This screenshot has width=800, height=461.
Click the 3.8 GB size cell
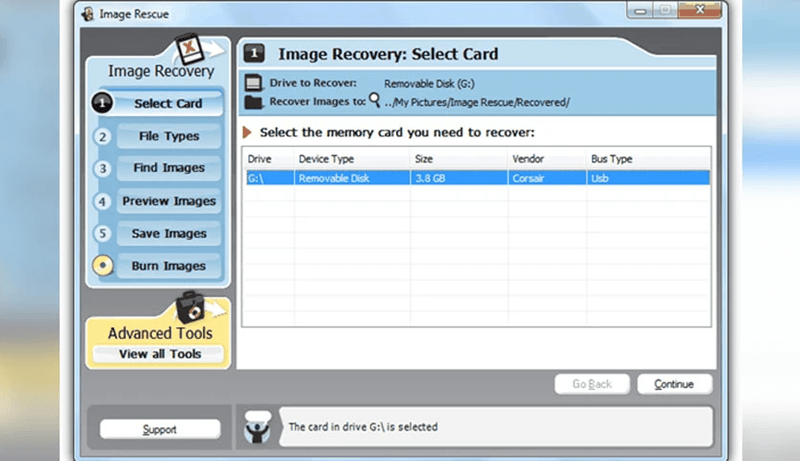pos(459,178)
